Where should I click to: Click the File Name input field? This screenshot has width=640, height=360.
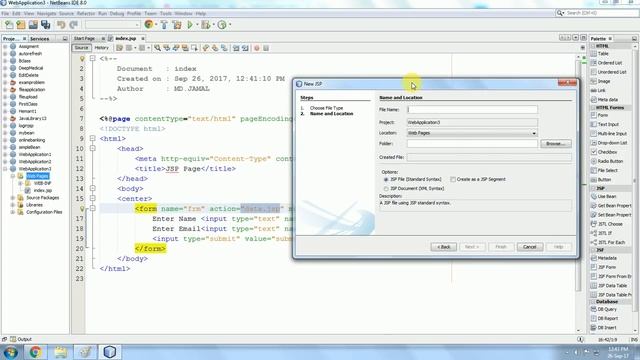(472, 109)
